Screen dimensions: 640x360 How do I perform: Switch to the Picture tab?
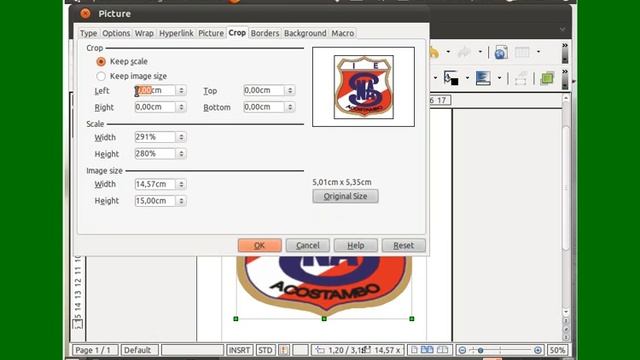pos(211,33)
